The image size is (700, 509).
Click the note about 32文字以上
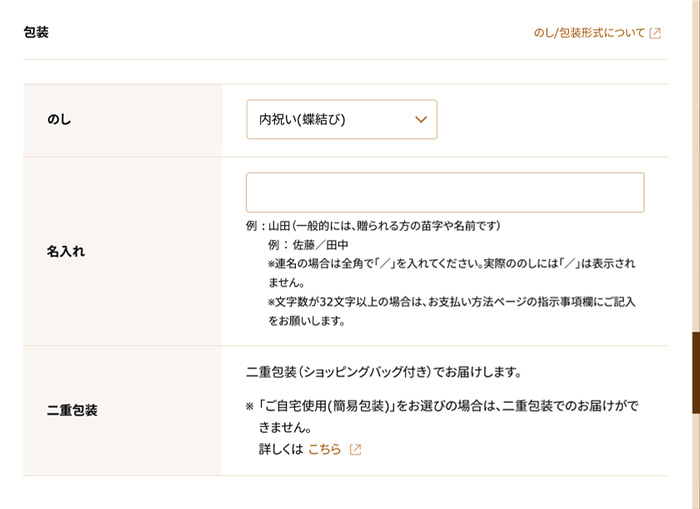point(451,311)
